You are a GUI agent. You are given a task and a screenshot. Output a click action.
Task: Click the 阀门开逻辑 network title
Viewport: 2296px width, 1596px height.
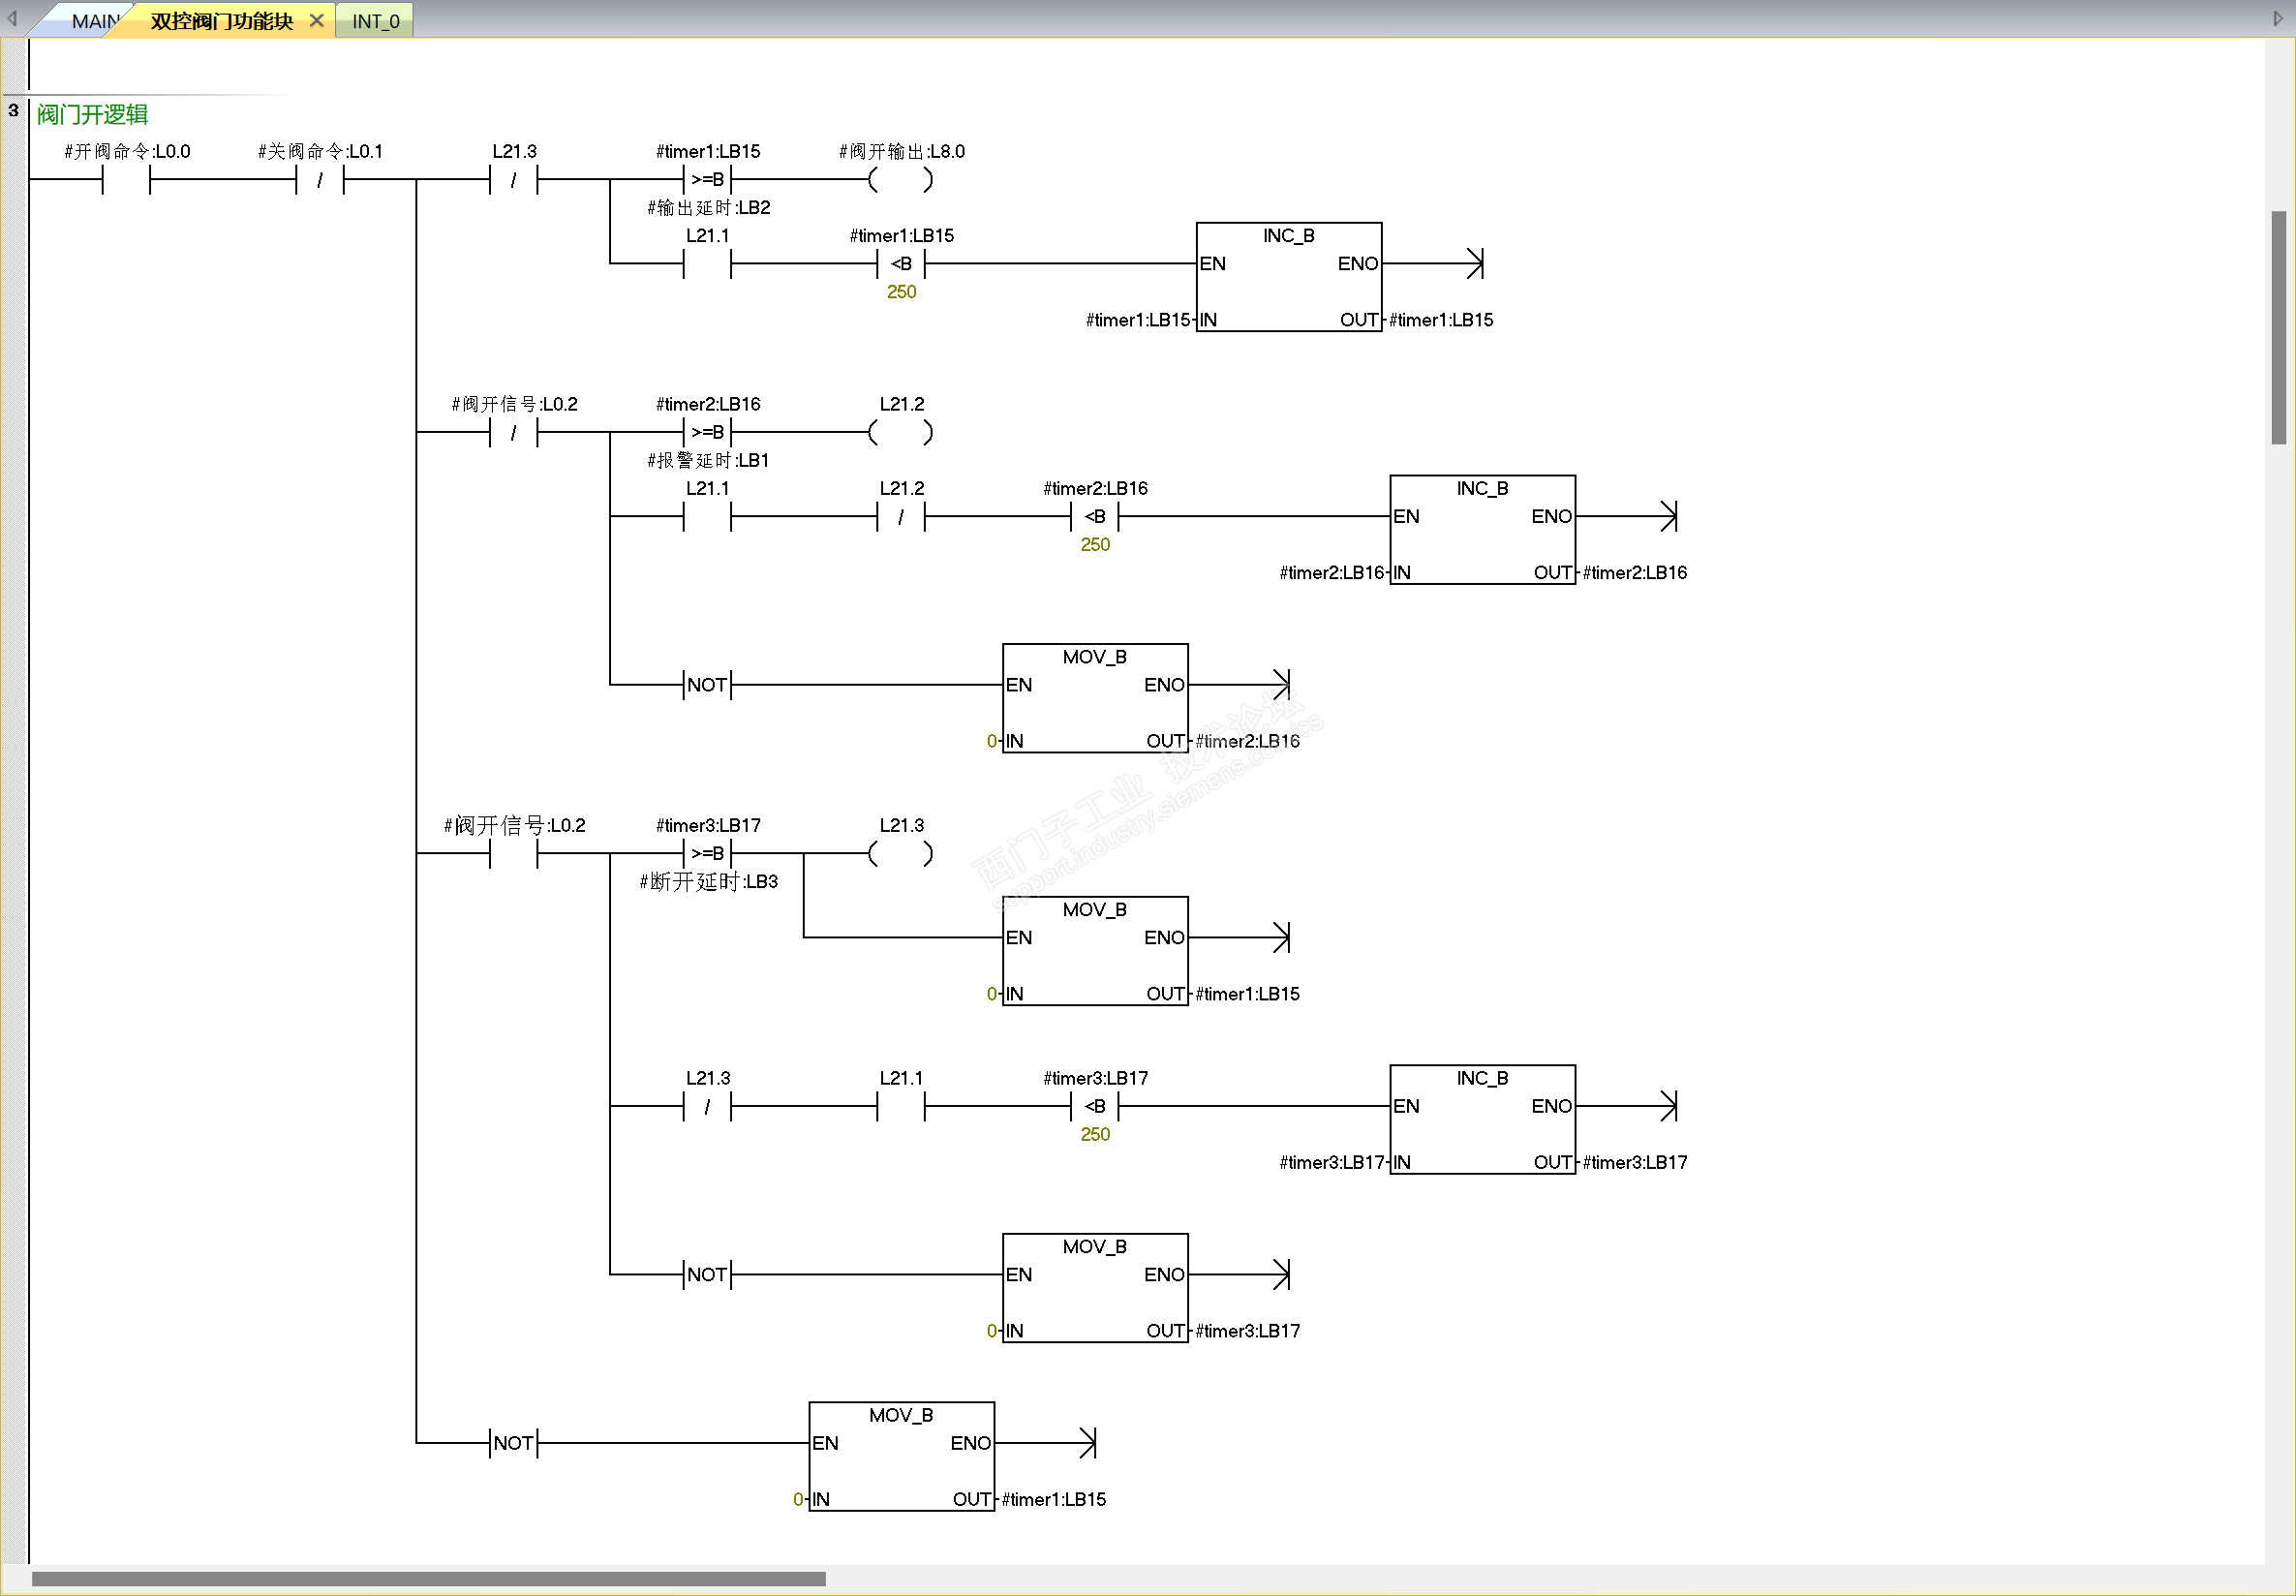coord(92,115)
